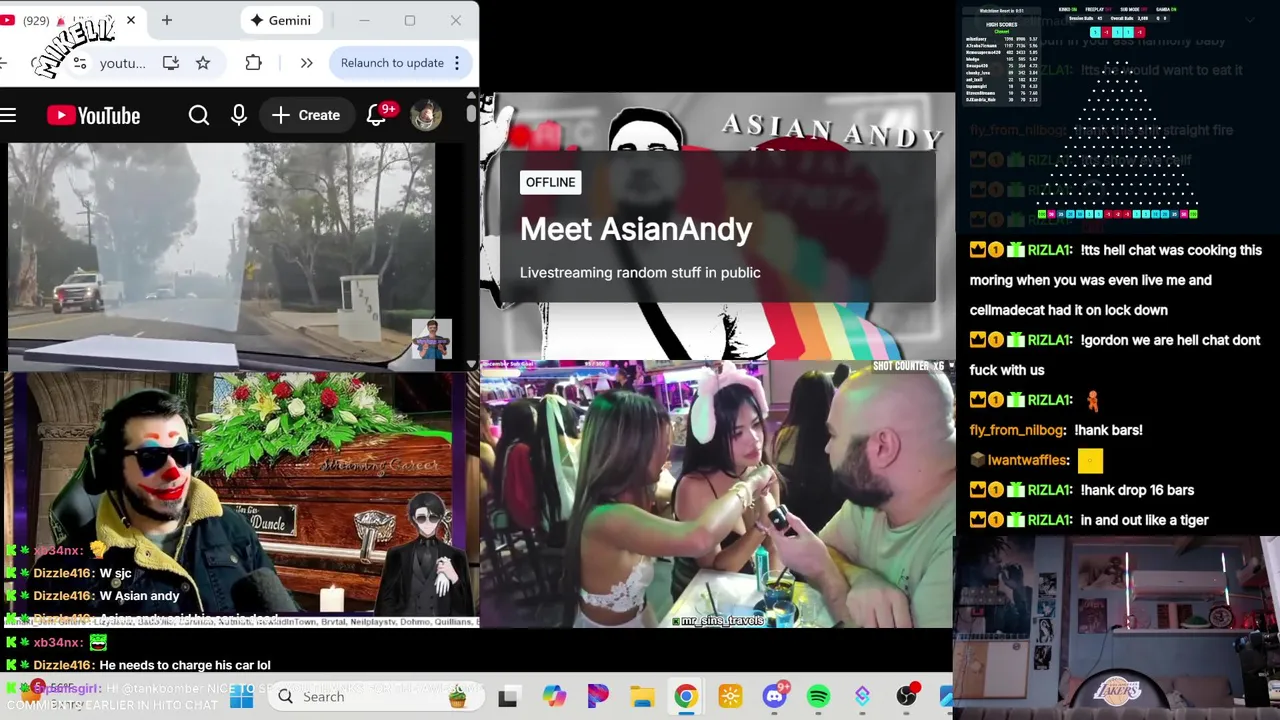This screenshot has height=720, width=1280.
Task: Click RIZLA1 '!hank drop 16 bars' message
Action: point(1082,490)
